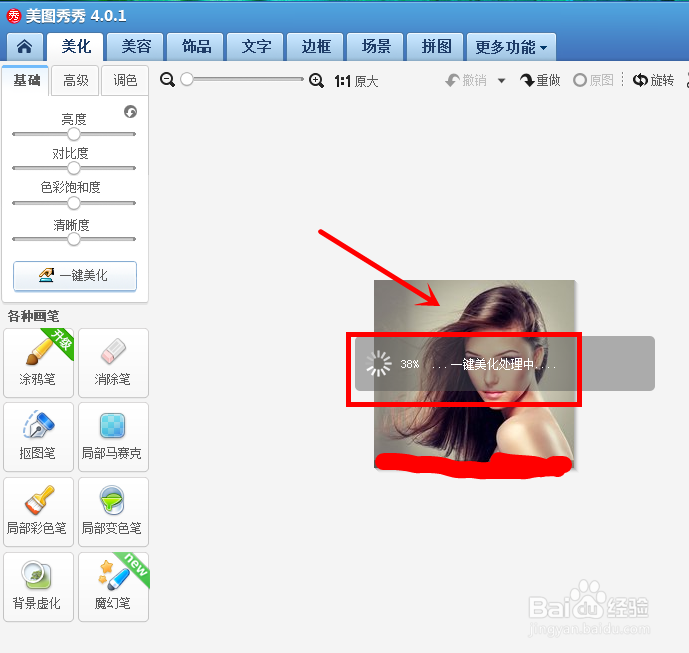Viewport: 689px width, 653px height.
Task: Select the 魔幻笔 magic pen tool
Action: (x=113, y=587)
